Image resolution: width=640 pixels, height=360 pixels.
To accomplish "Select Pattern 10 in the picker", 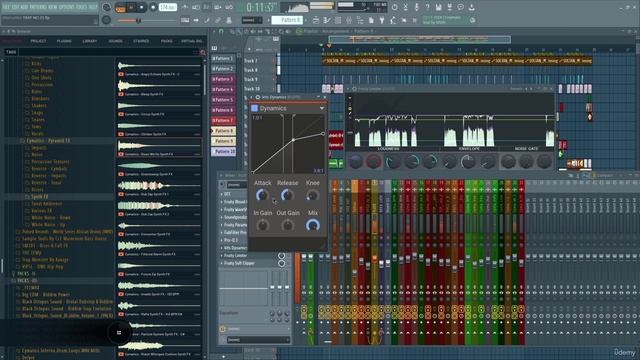I will (223, 151).
